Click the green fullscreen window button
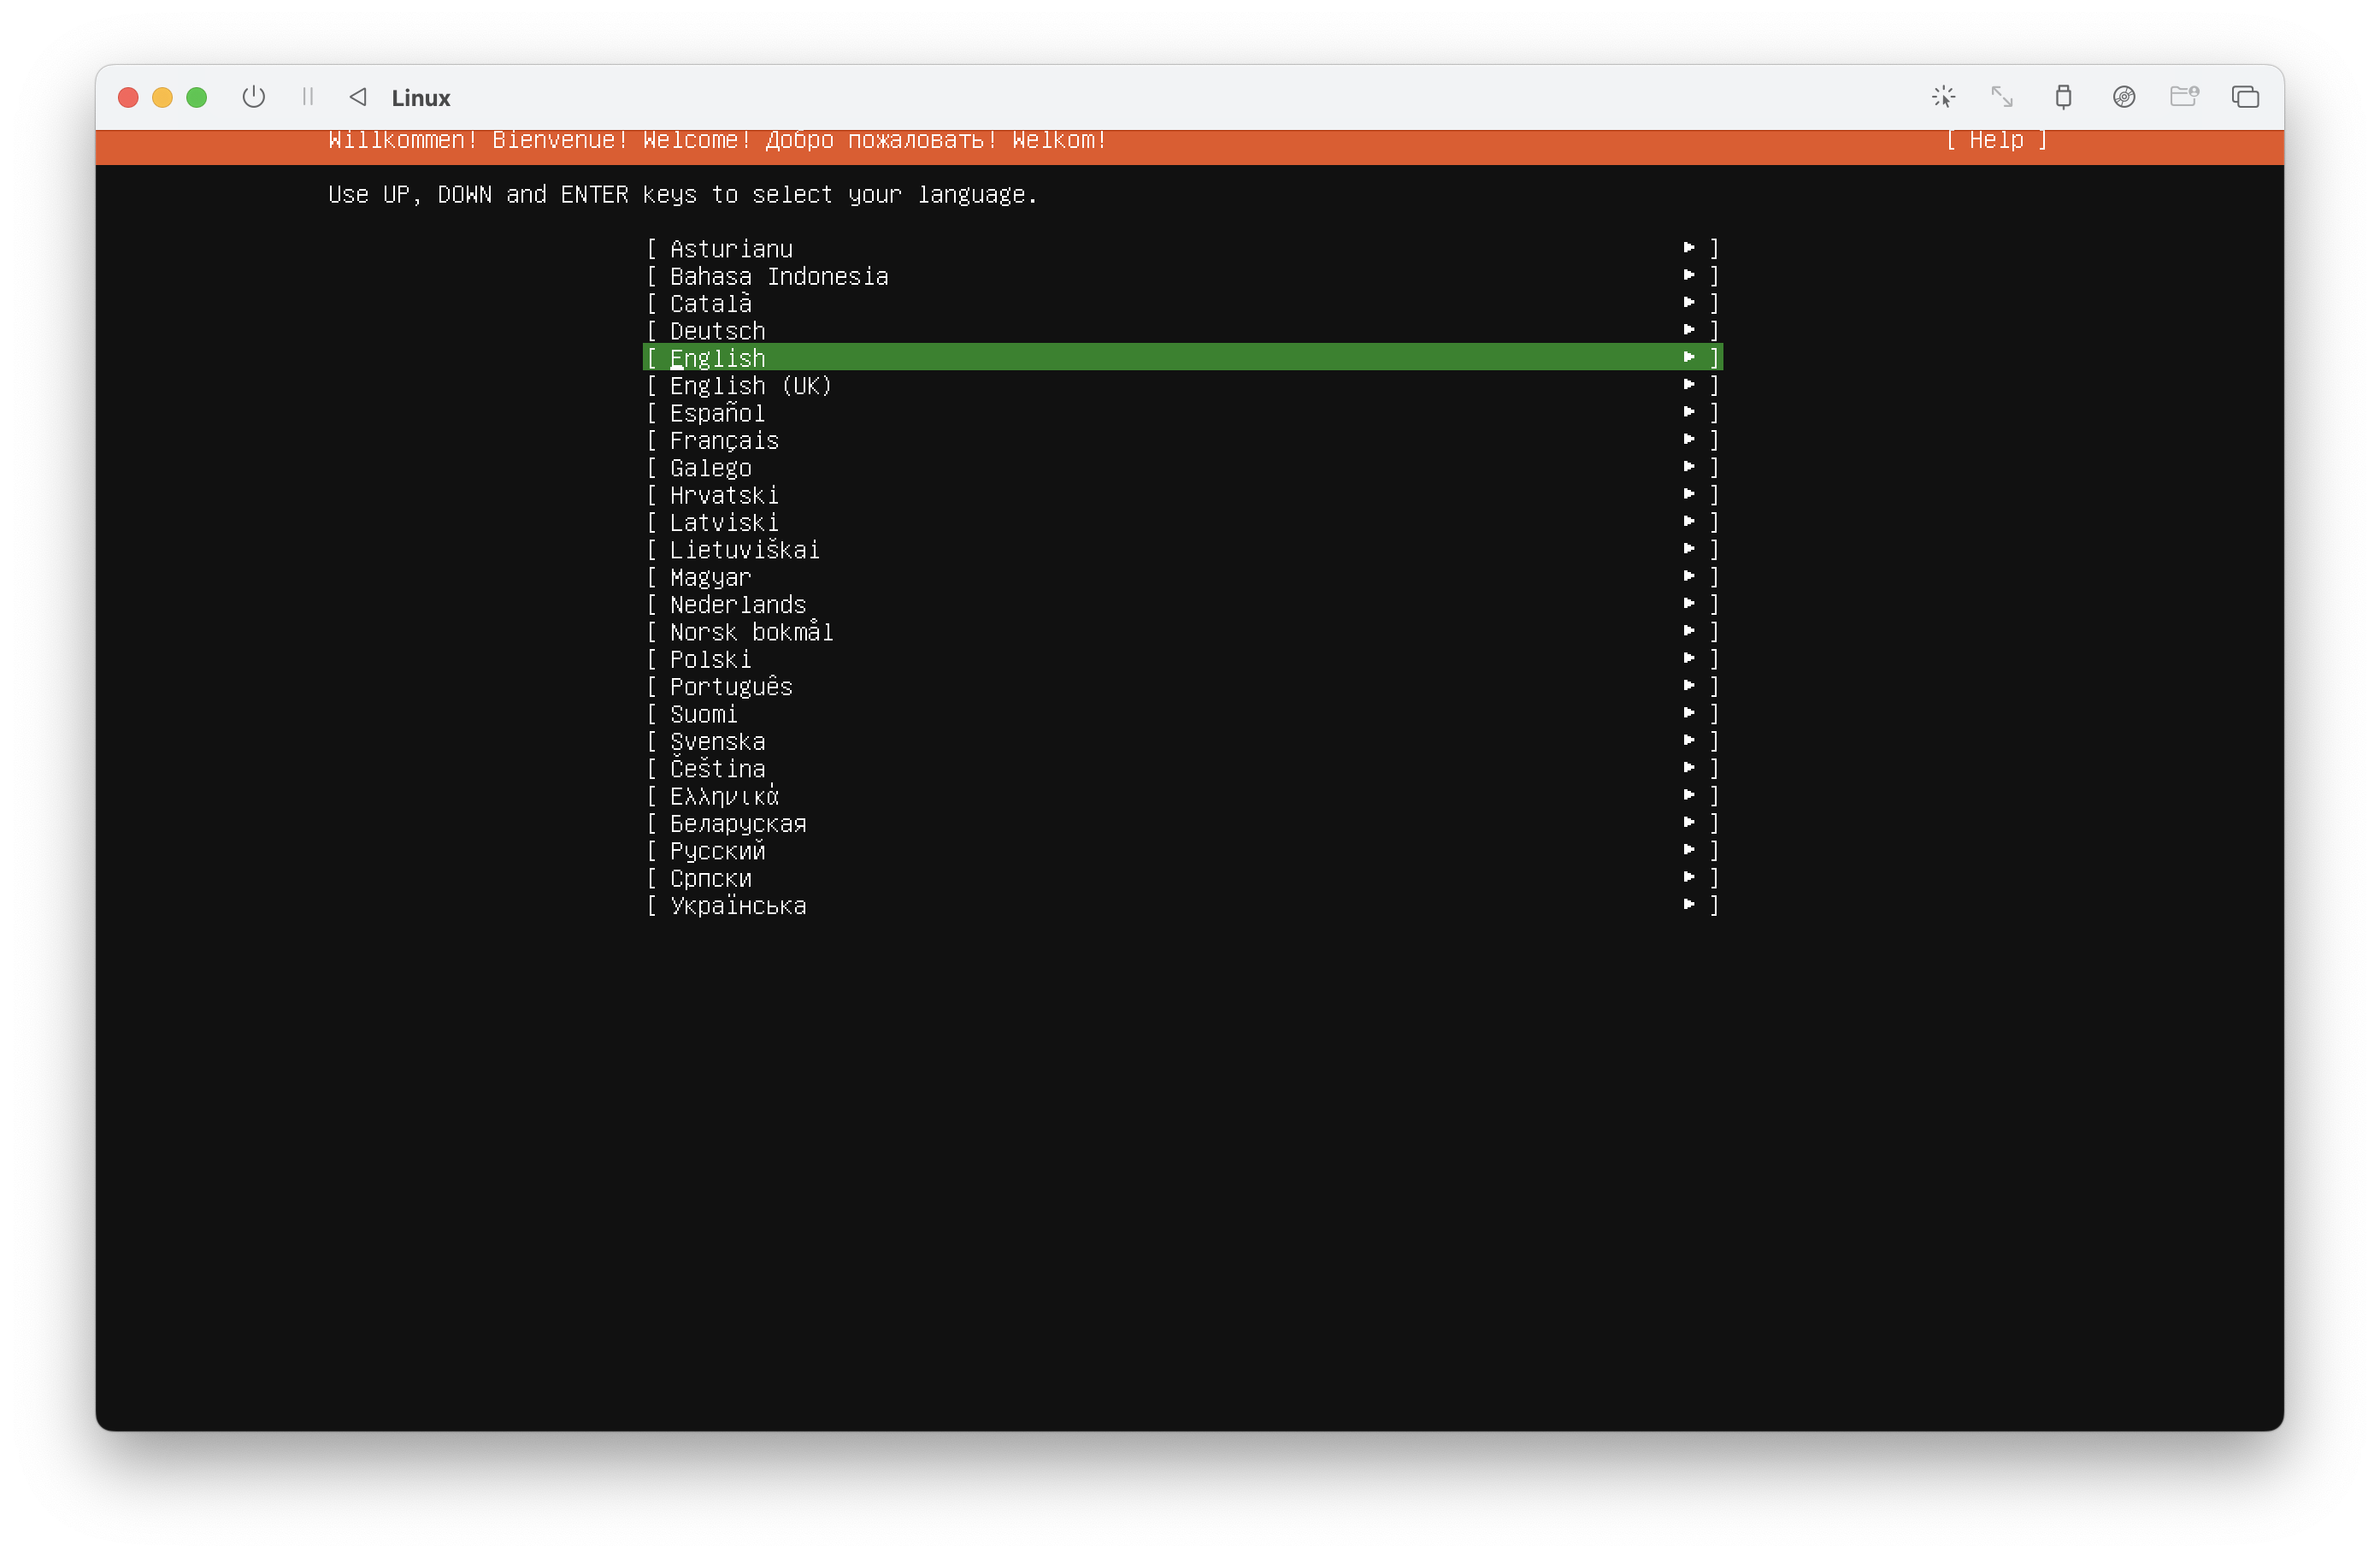2380x1558 pixels. tap(197, 97)
